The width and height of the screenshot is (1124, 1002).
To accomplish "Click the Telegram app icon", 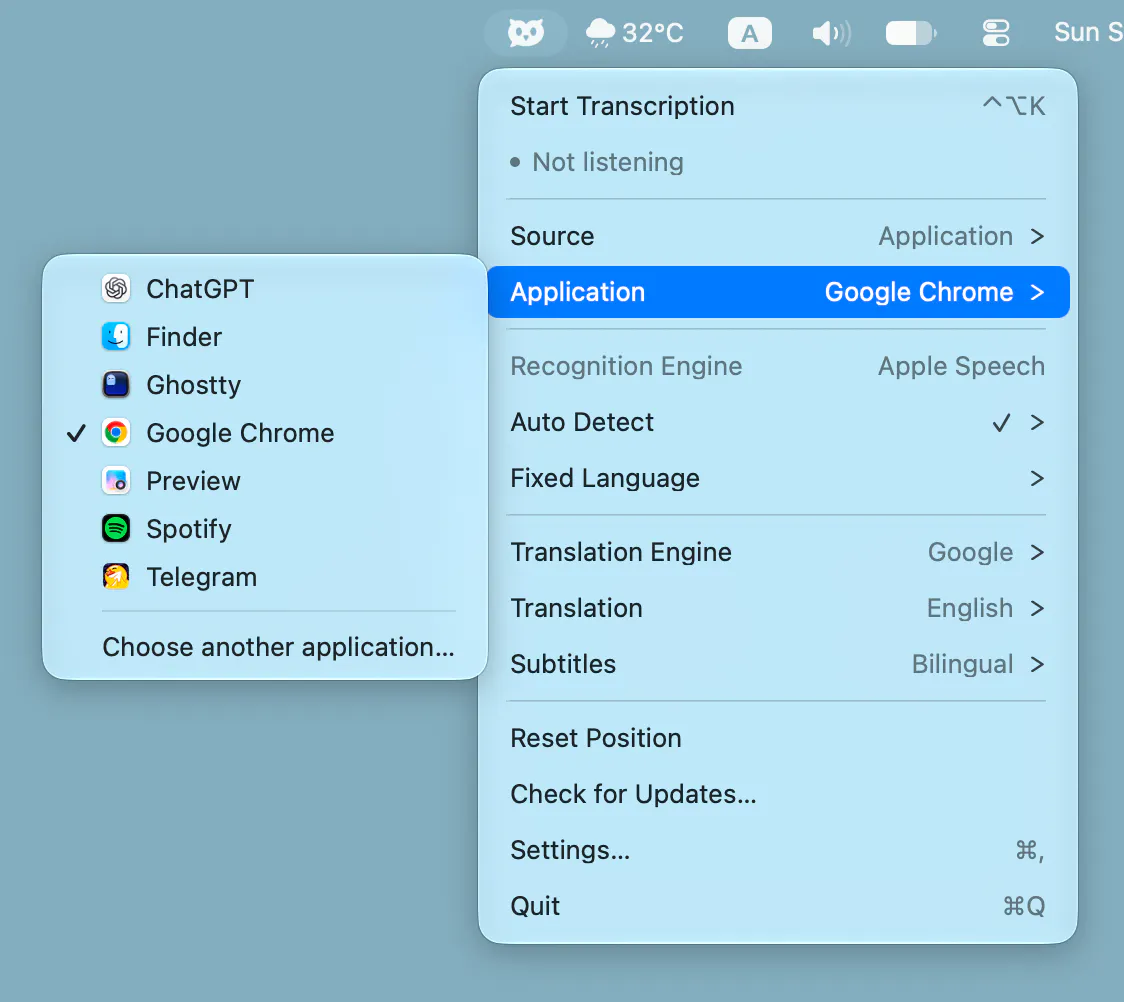I will point(116,577).
